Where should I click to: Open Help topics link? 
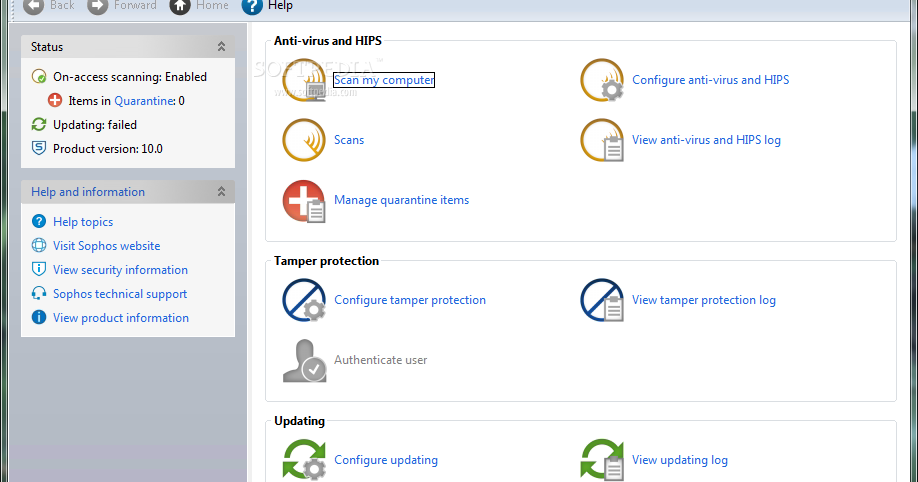tap(83, 222)
